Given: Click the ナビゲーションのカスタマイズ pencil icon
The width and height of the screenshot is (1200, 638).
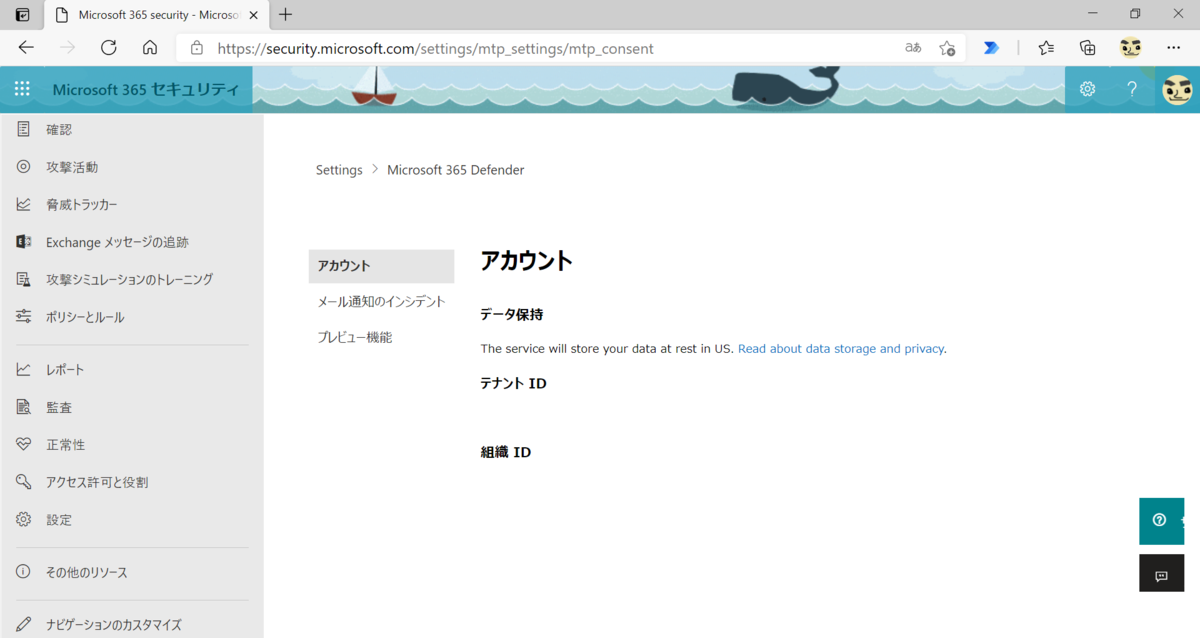Looking at the screenshot, I should pyautogui.click(x=24, y=625).
